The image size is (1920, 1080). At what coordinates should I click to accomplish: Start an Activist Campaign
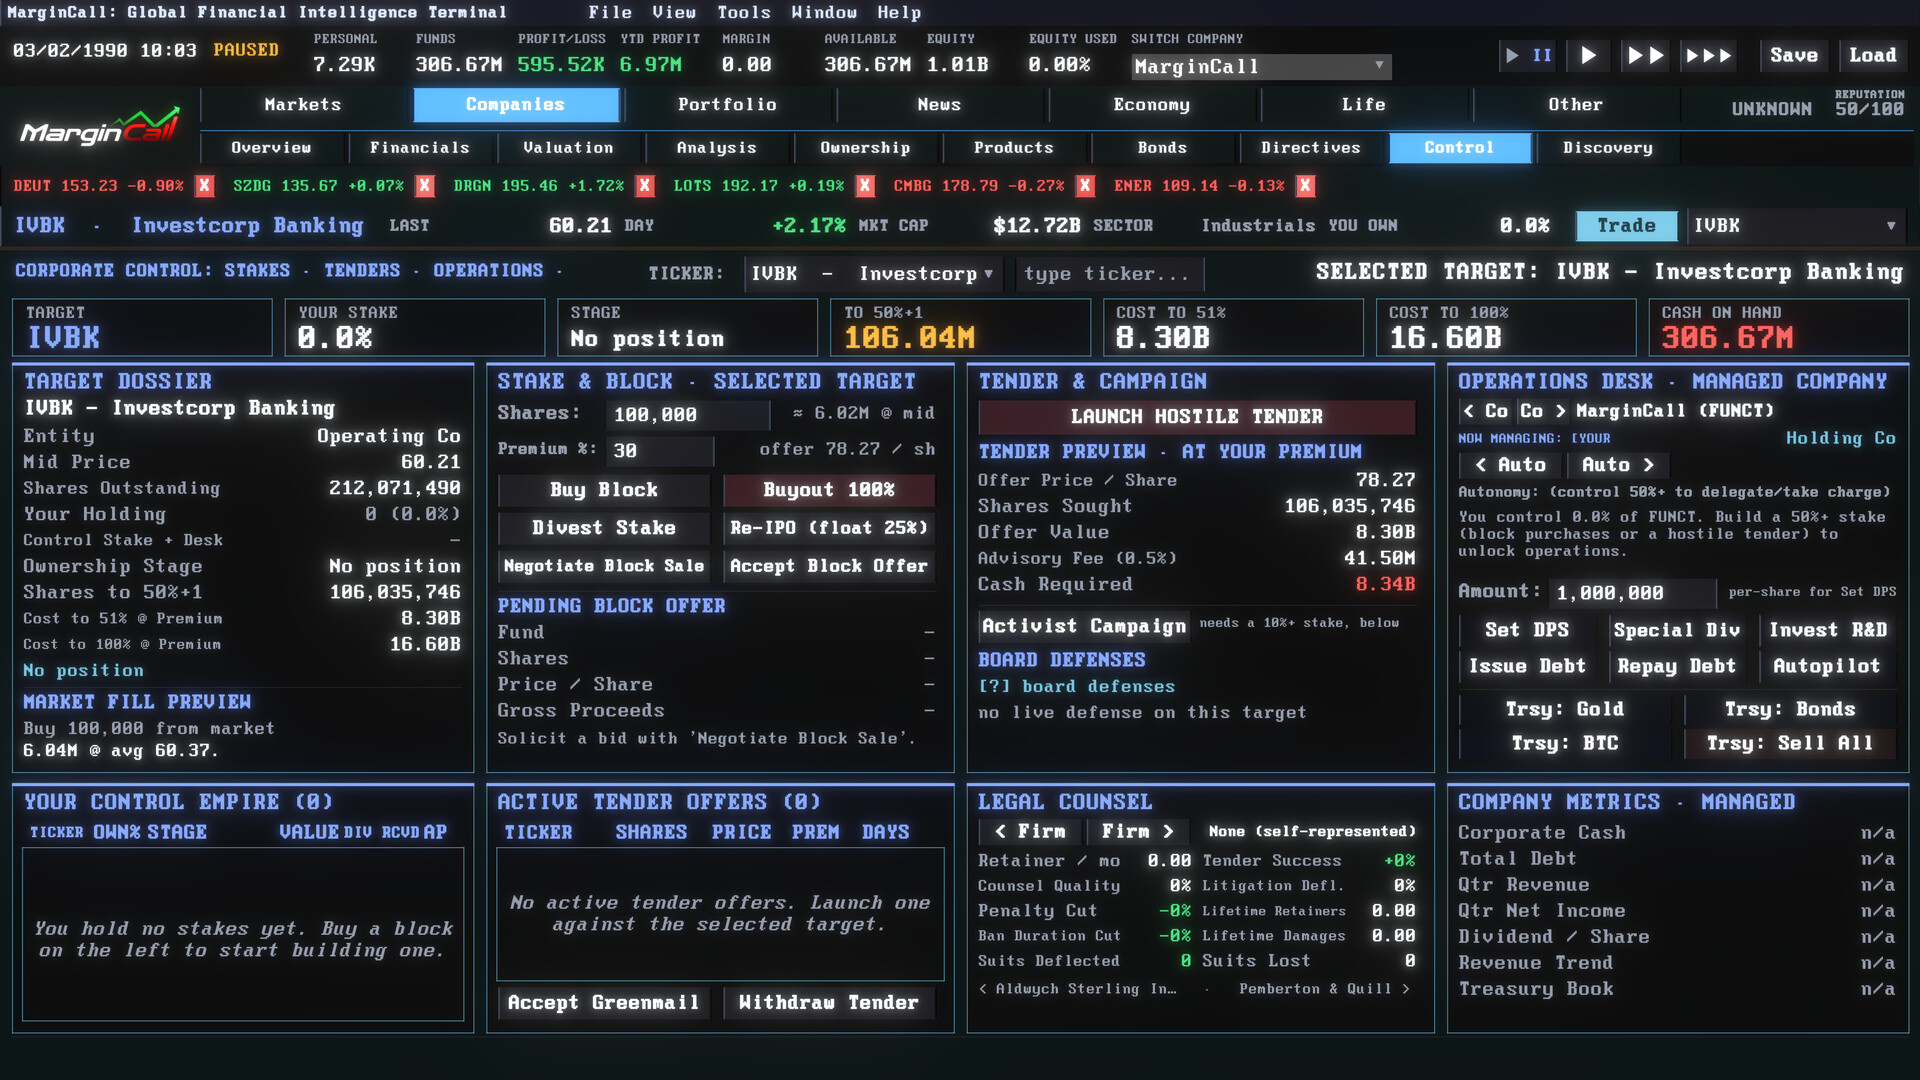point(1084,626)
